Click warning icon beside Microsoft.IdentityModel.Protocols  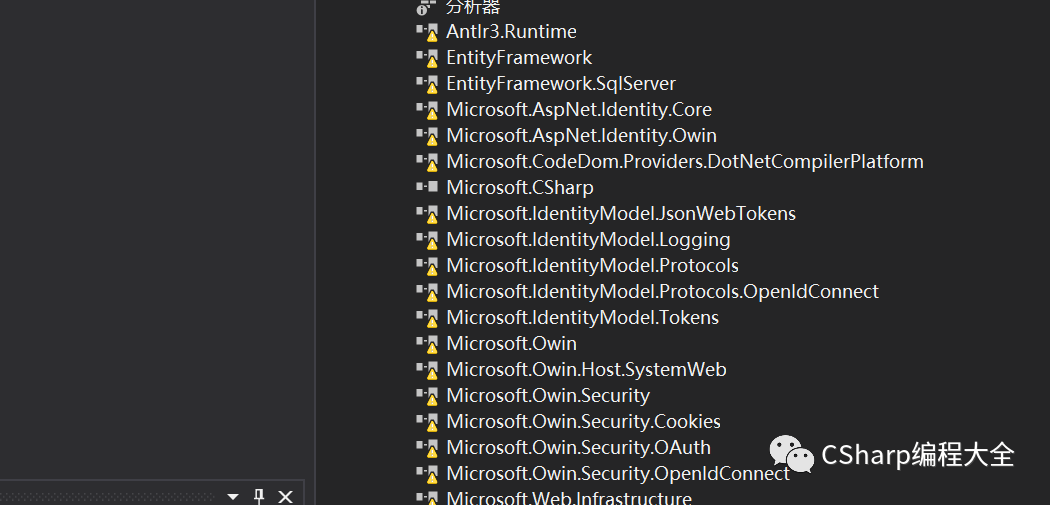(427, 267)
